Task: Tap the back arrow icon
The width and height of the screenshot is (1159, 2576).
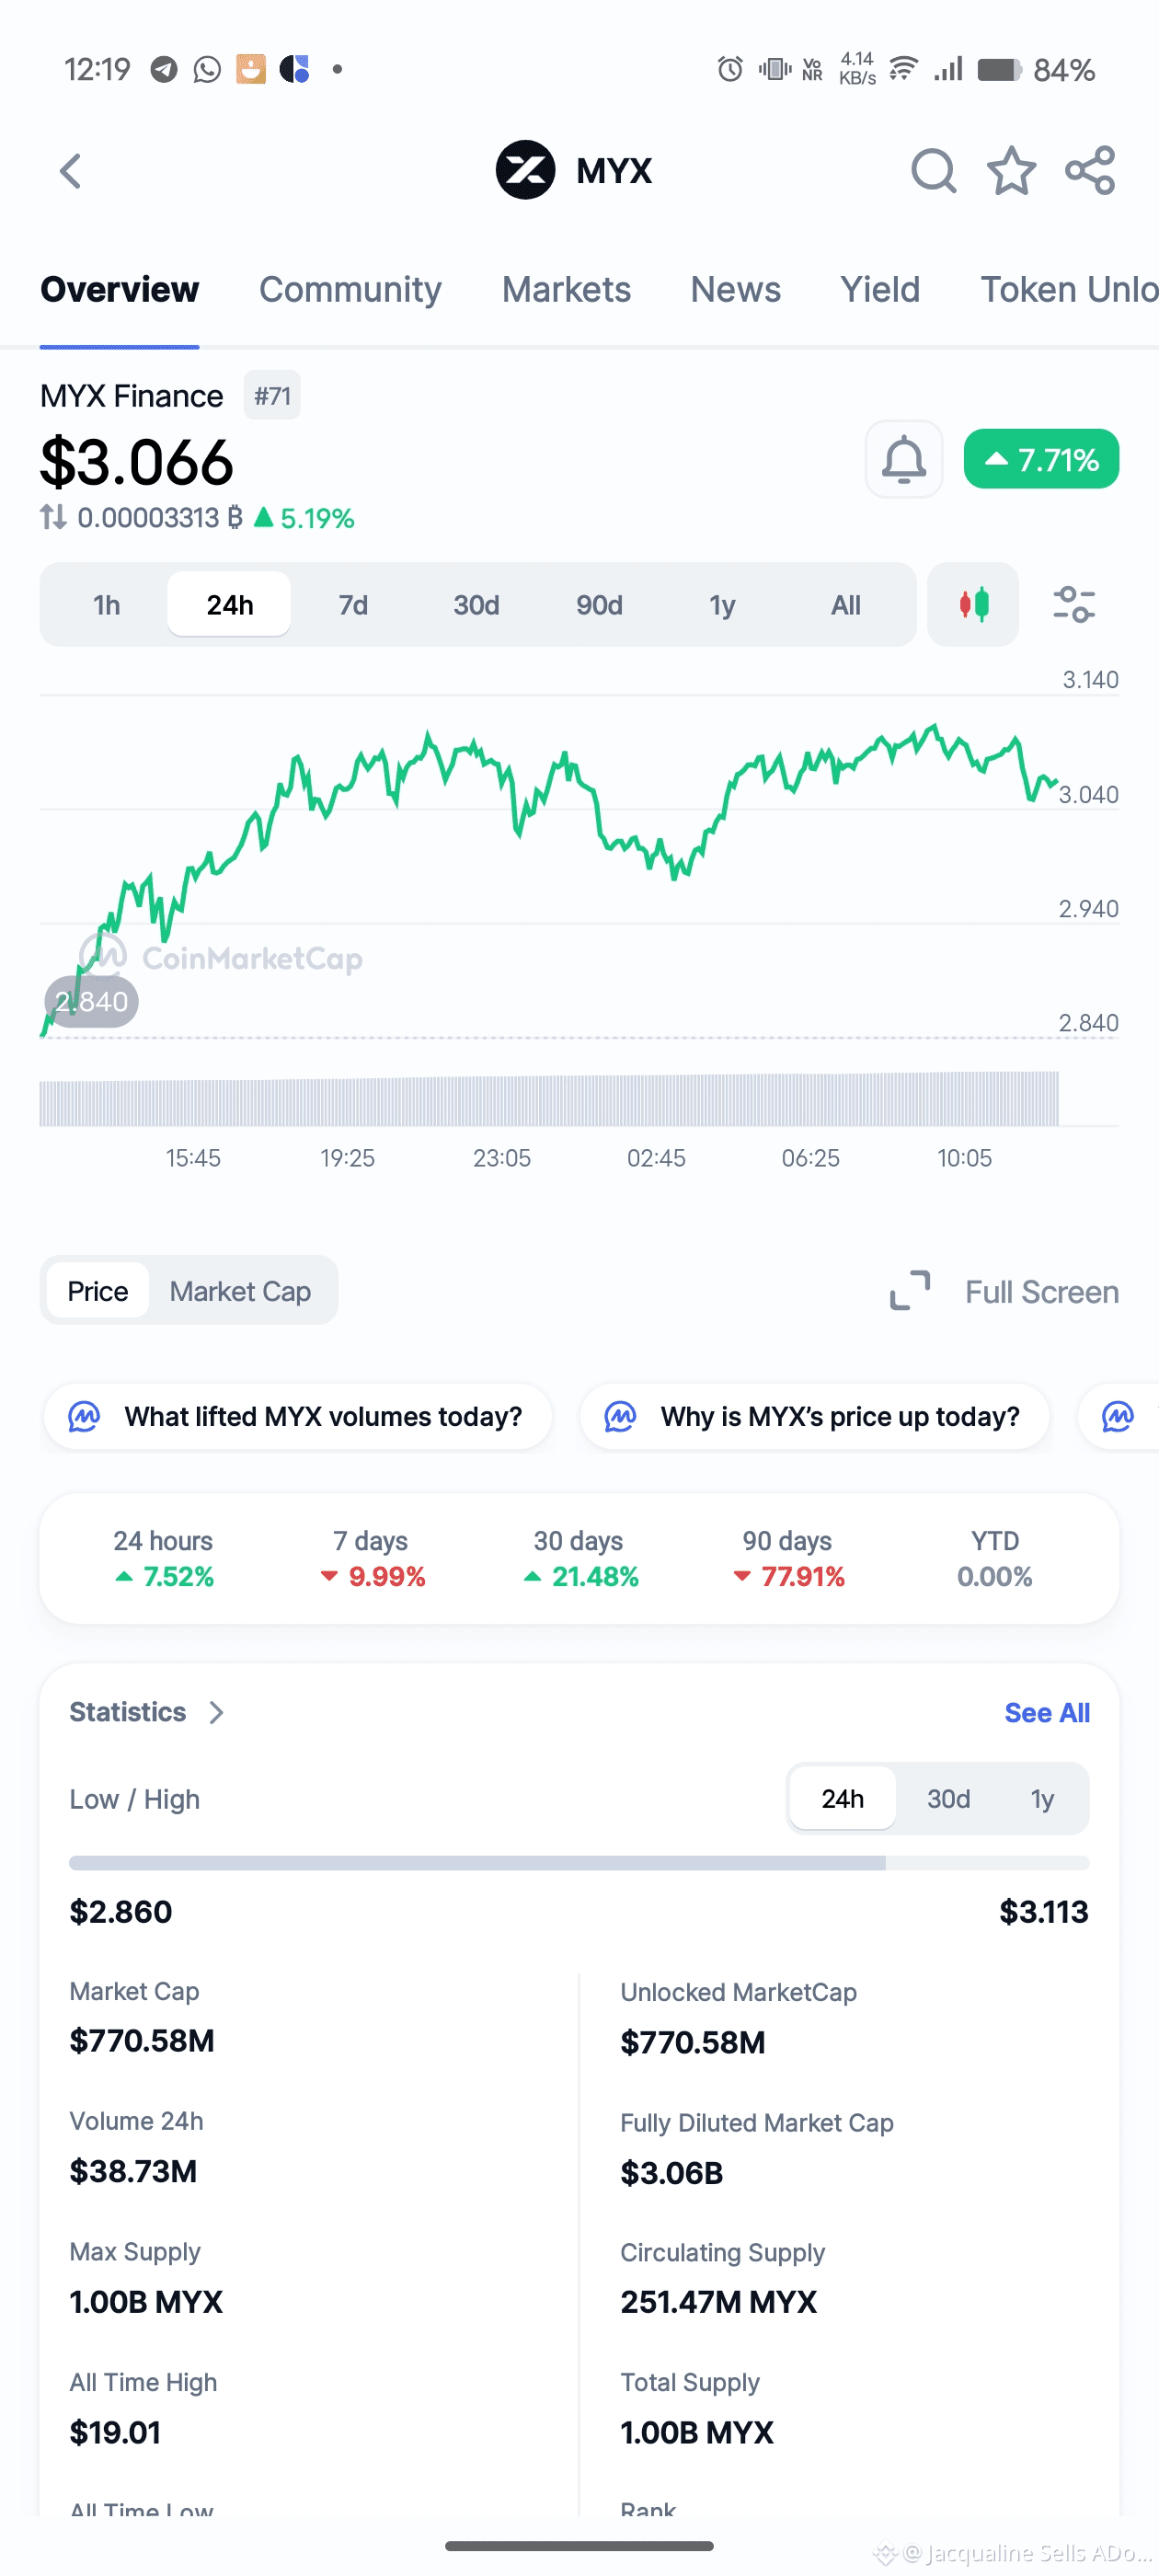Action: pos(70,171)
